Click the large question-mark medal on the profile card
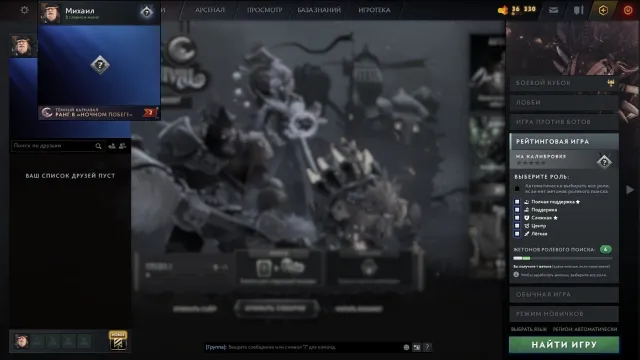The height and width of the screenshot is (360, 640). click(100, 65)
